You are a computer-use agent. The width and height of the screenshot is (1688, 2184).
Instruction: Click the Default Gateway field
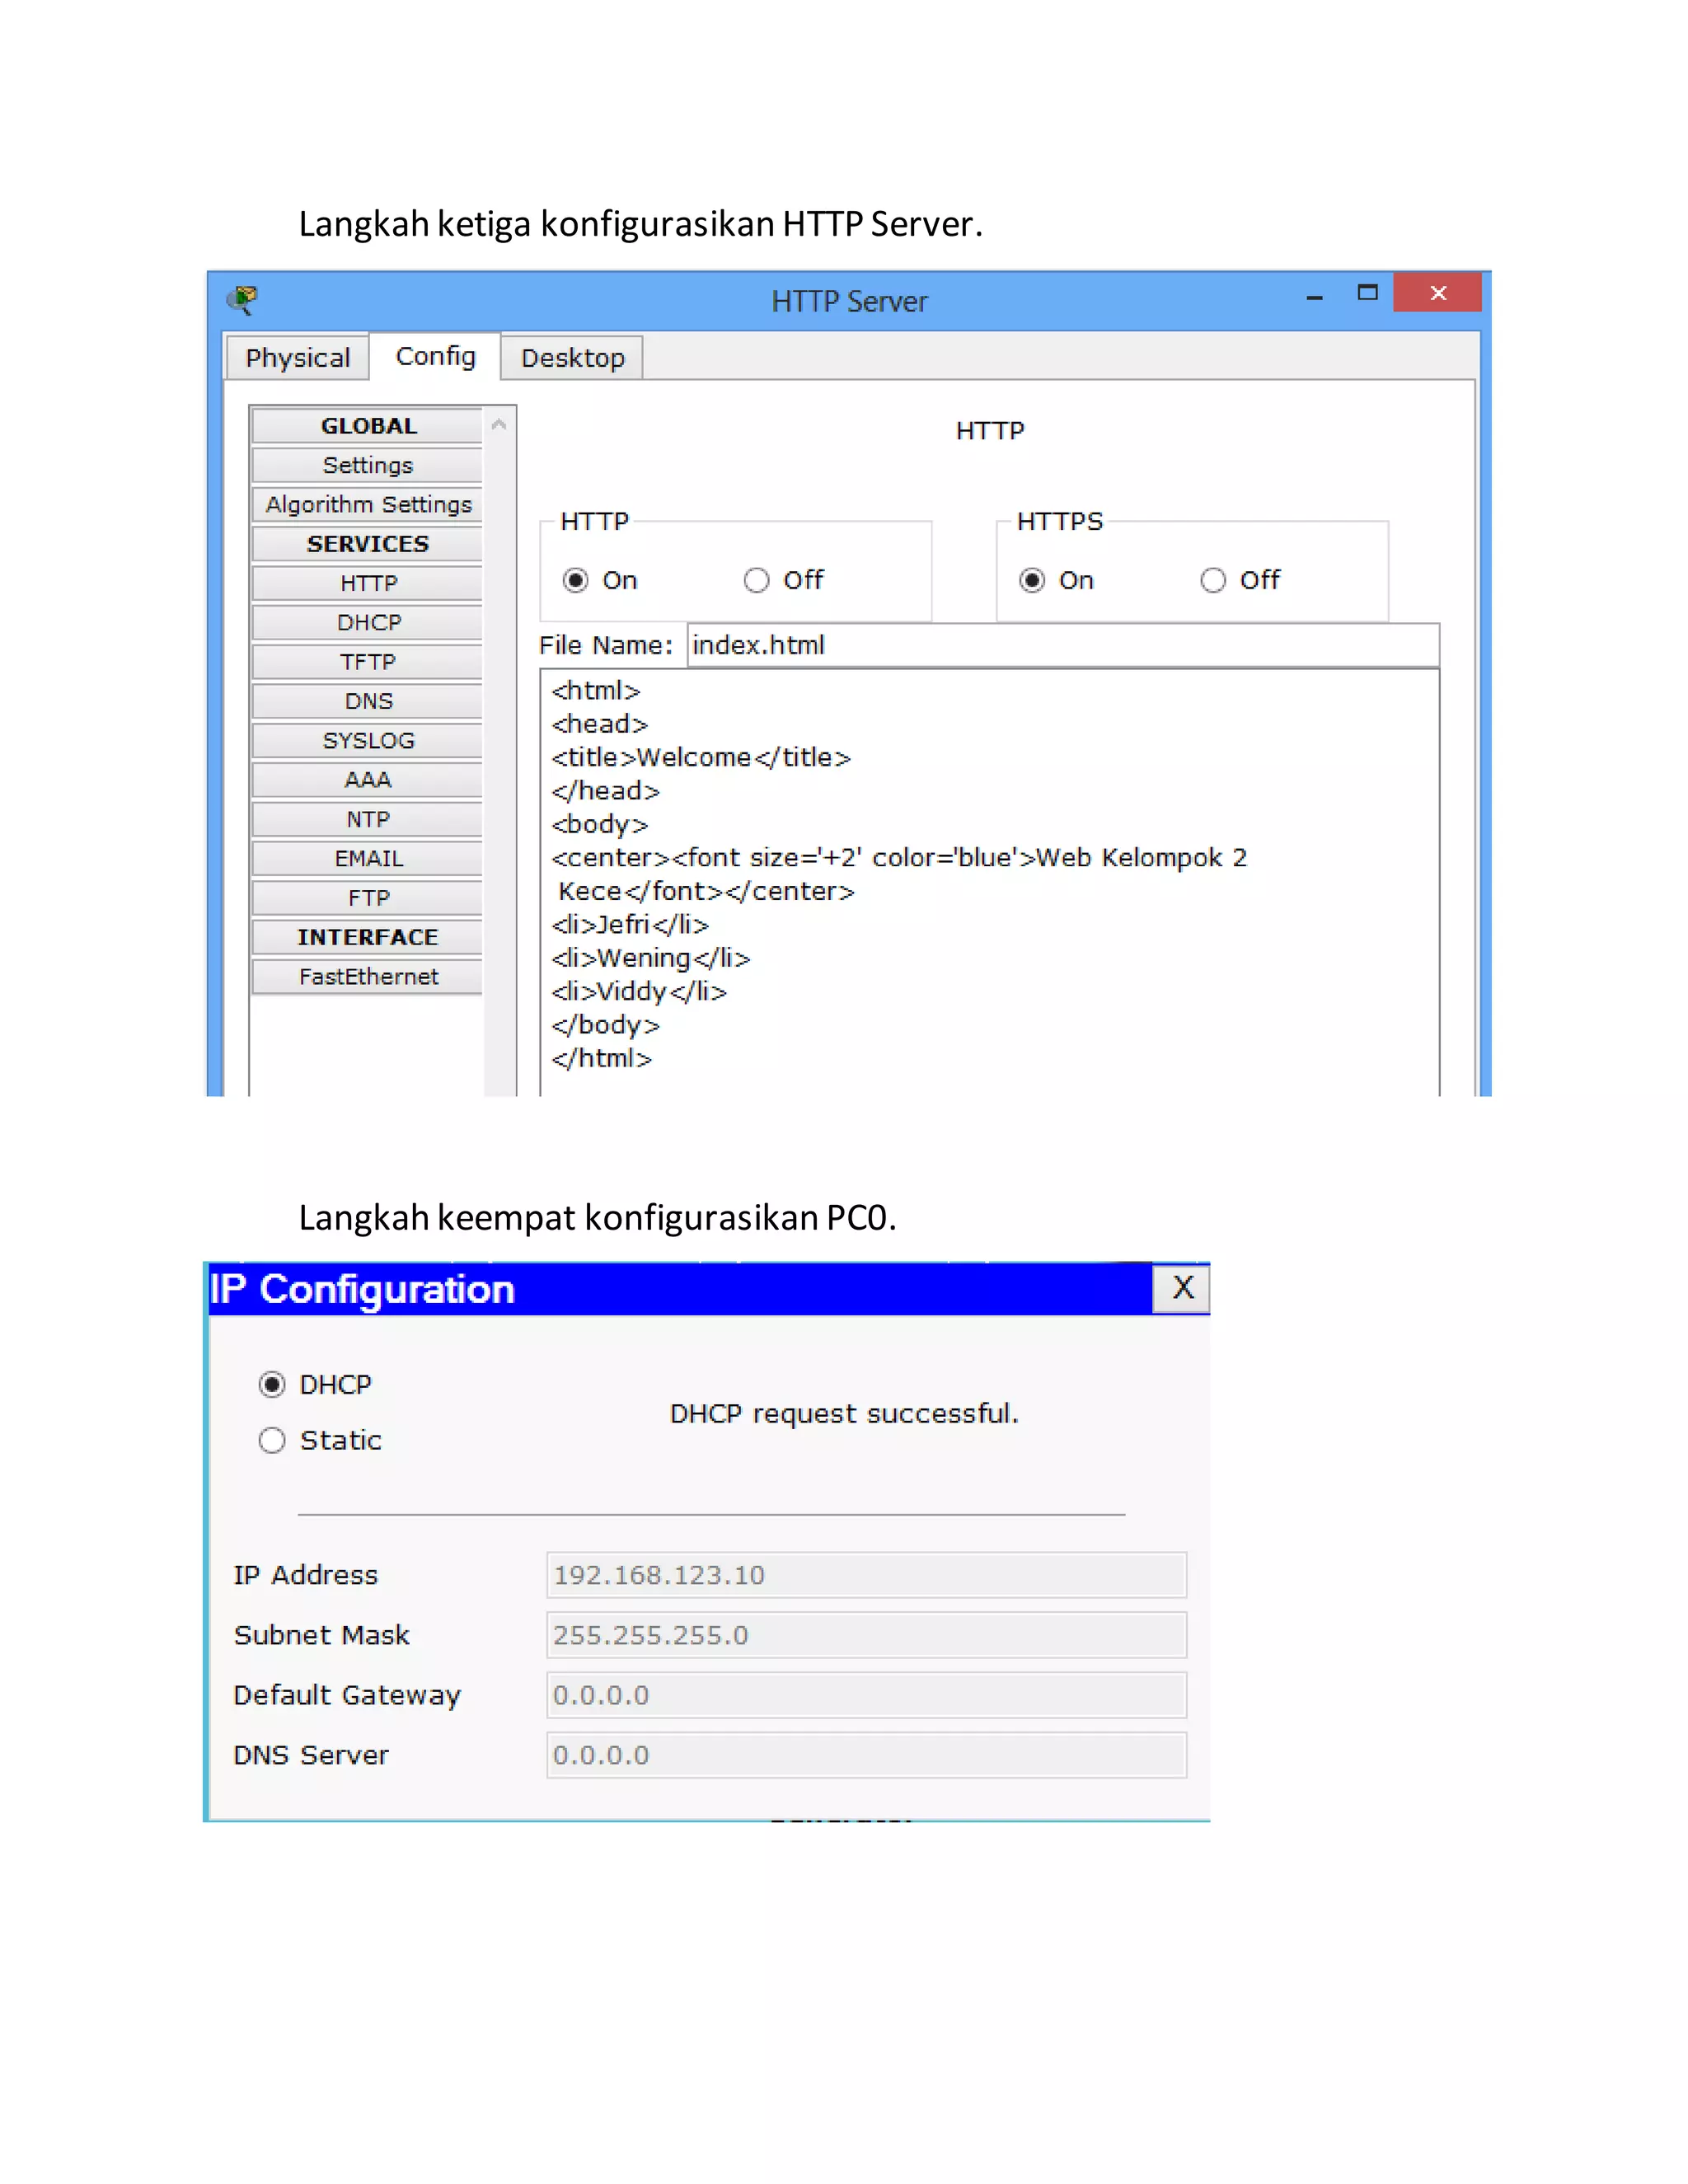click(866, 1695)
